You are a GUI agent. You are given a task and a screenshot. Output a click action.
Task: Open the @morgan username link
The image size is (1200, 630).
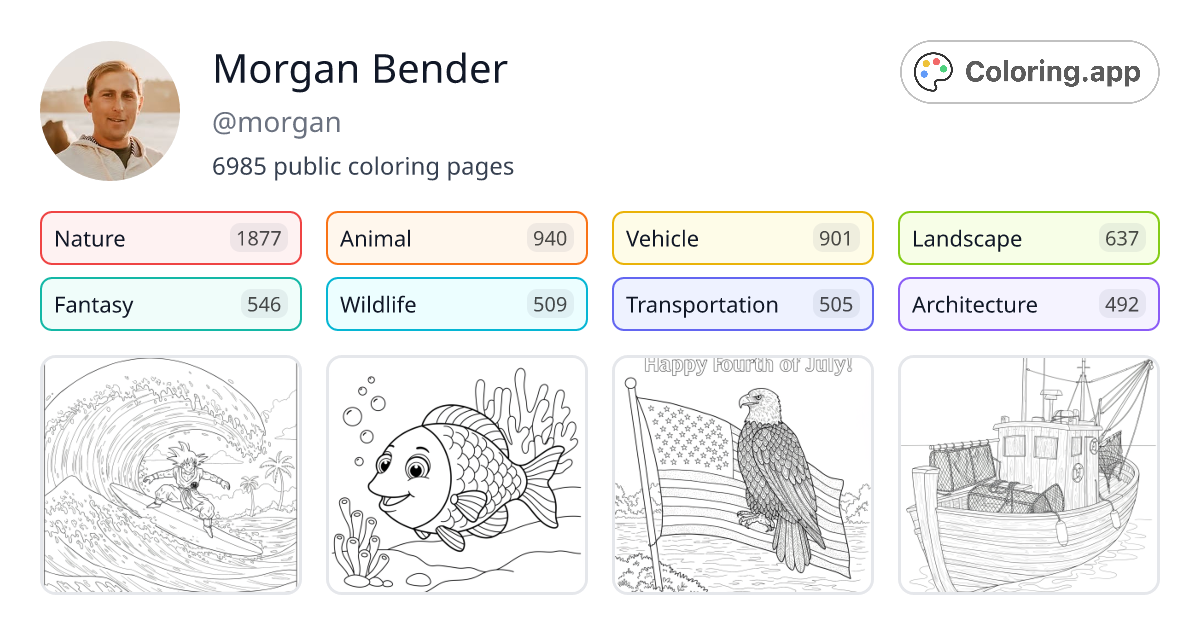click(276, 122)
